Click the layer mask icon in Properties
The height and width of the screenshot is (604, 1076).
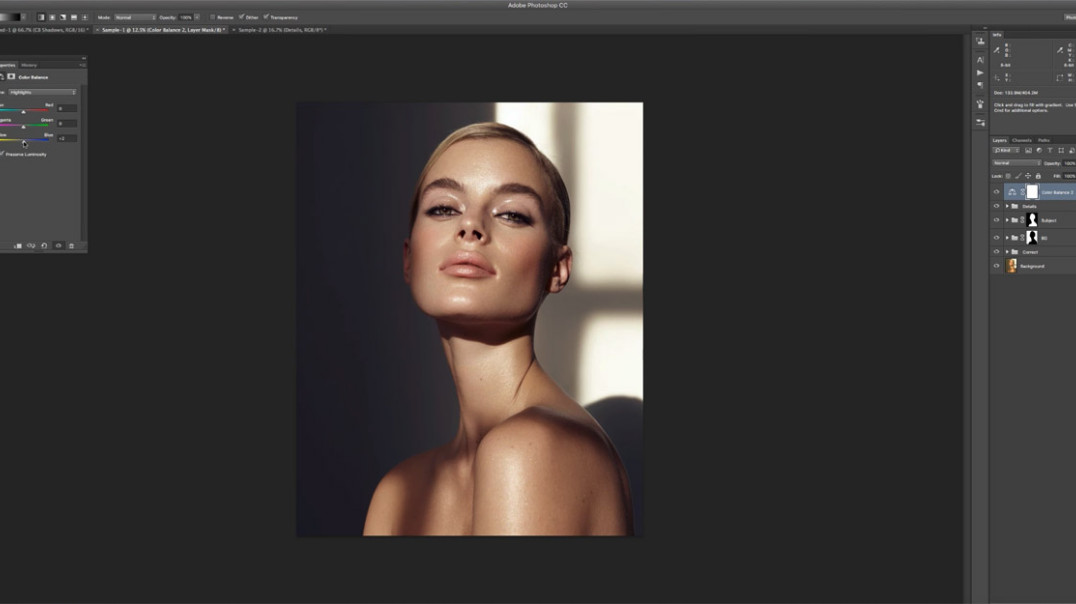[11, 77]
